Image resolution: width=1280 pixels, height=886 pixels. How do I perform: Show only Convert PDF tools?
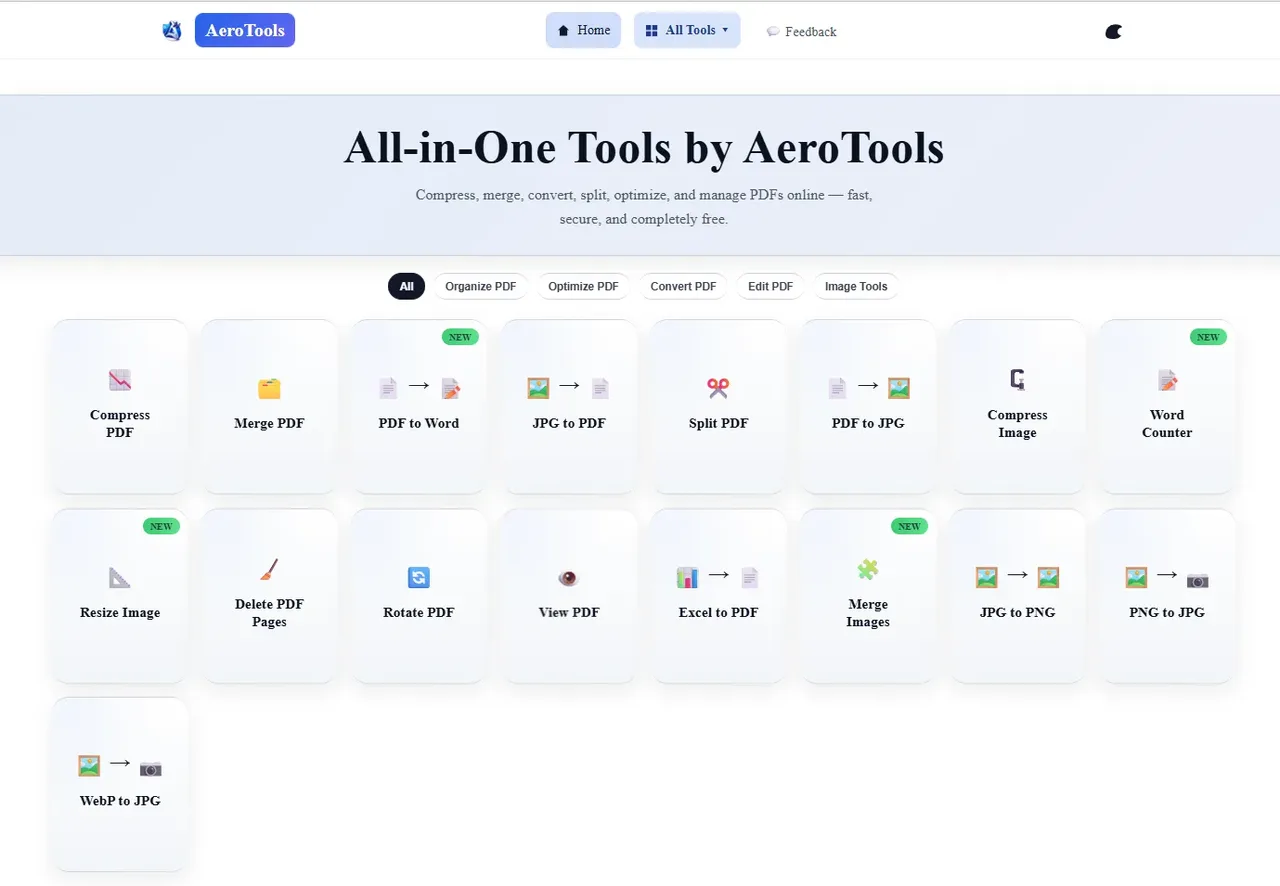tap(684, 286)
